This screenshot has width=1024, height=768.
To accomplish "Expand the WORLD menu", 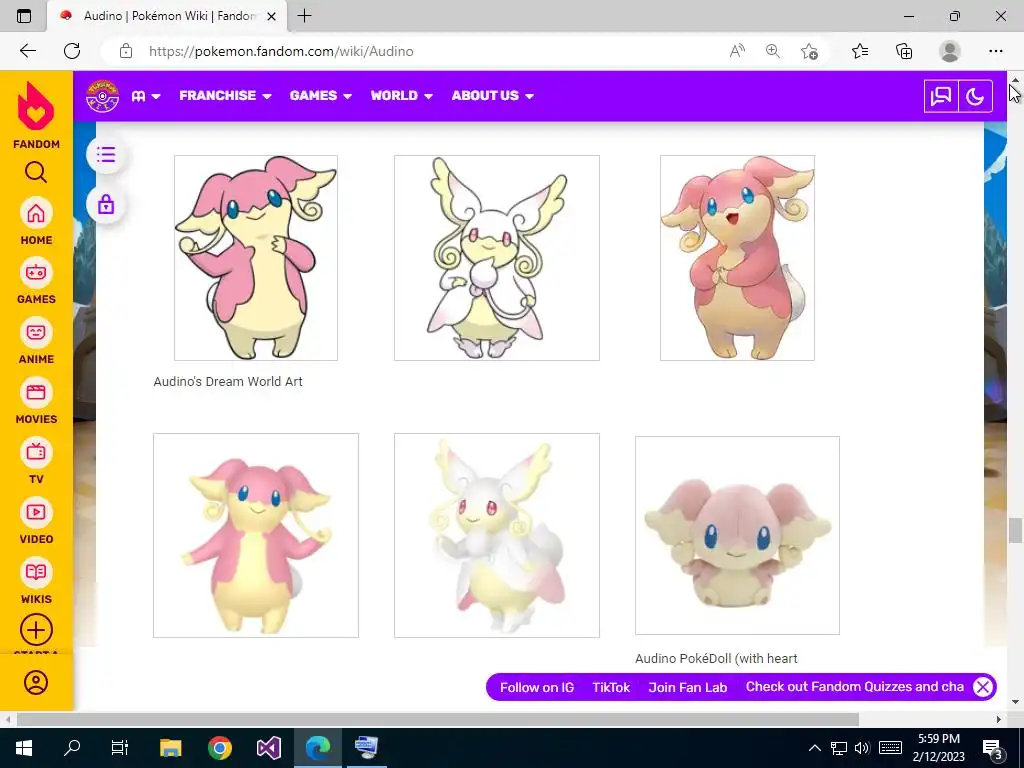I will point(402,95).
